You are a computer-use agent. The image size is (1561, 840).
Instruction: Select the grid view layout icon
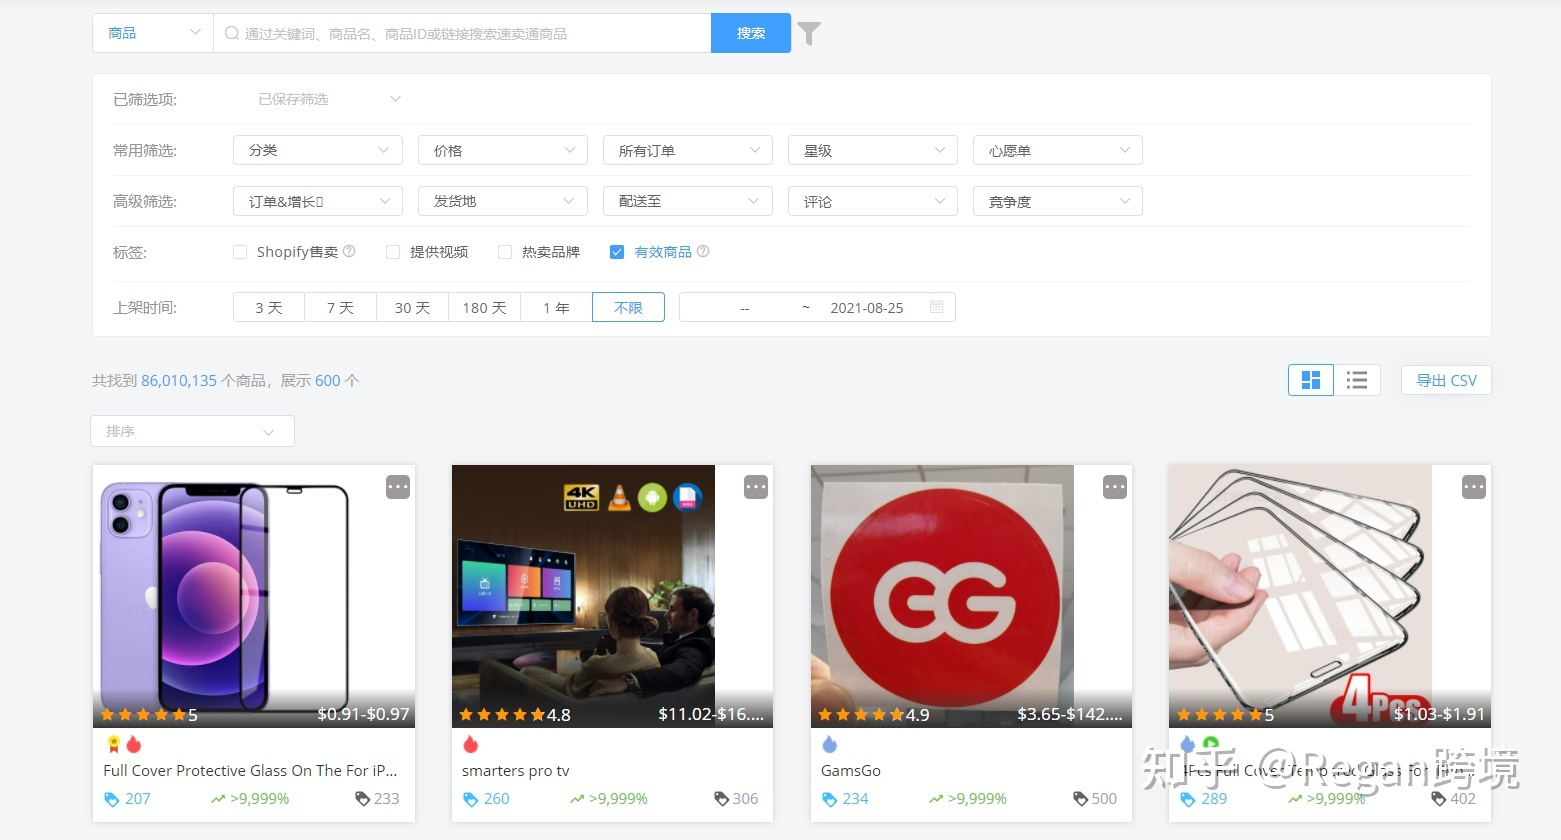[1310, 380]
